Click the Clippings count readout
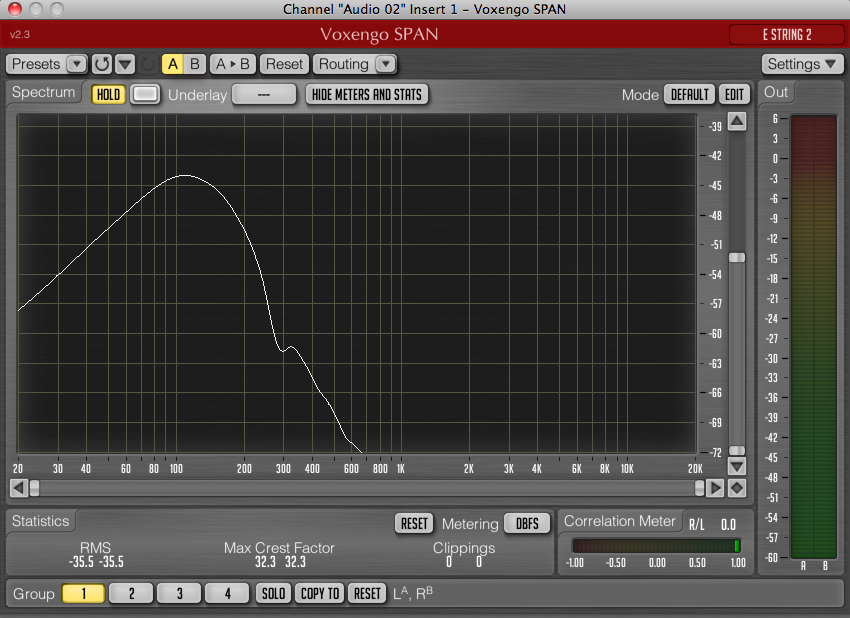 tap(463, 562)
